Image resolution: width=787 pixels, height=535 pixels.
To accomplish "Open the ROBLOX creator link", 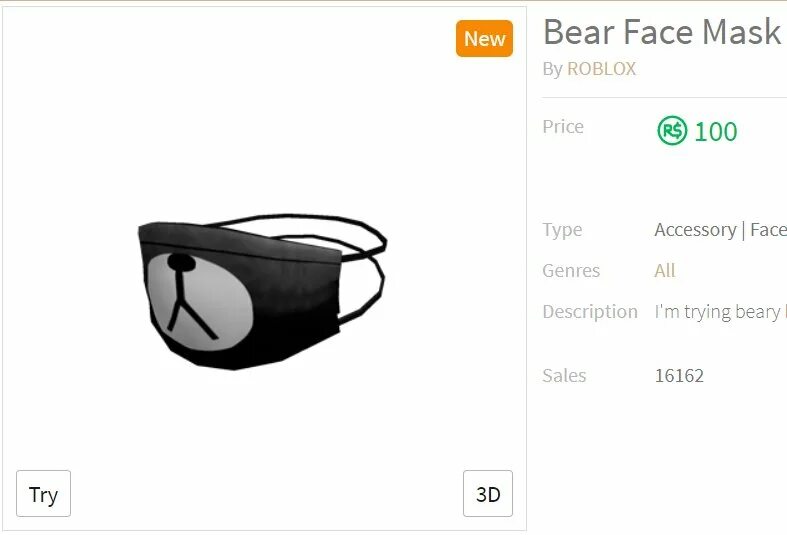I will tap(601, 69).
